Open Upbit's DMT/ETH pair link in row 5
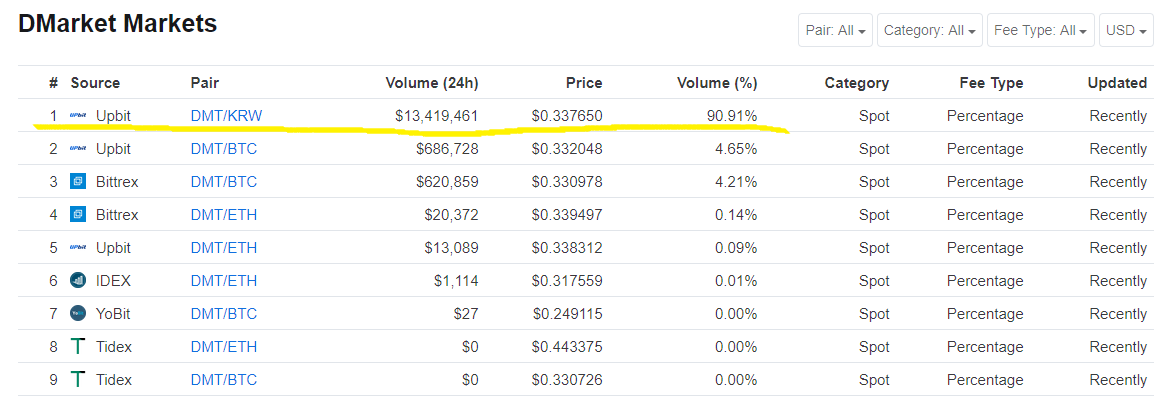This screenshot has height=419, width=1171. (223, 247)
